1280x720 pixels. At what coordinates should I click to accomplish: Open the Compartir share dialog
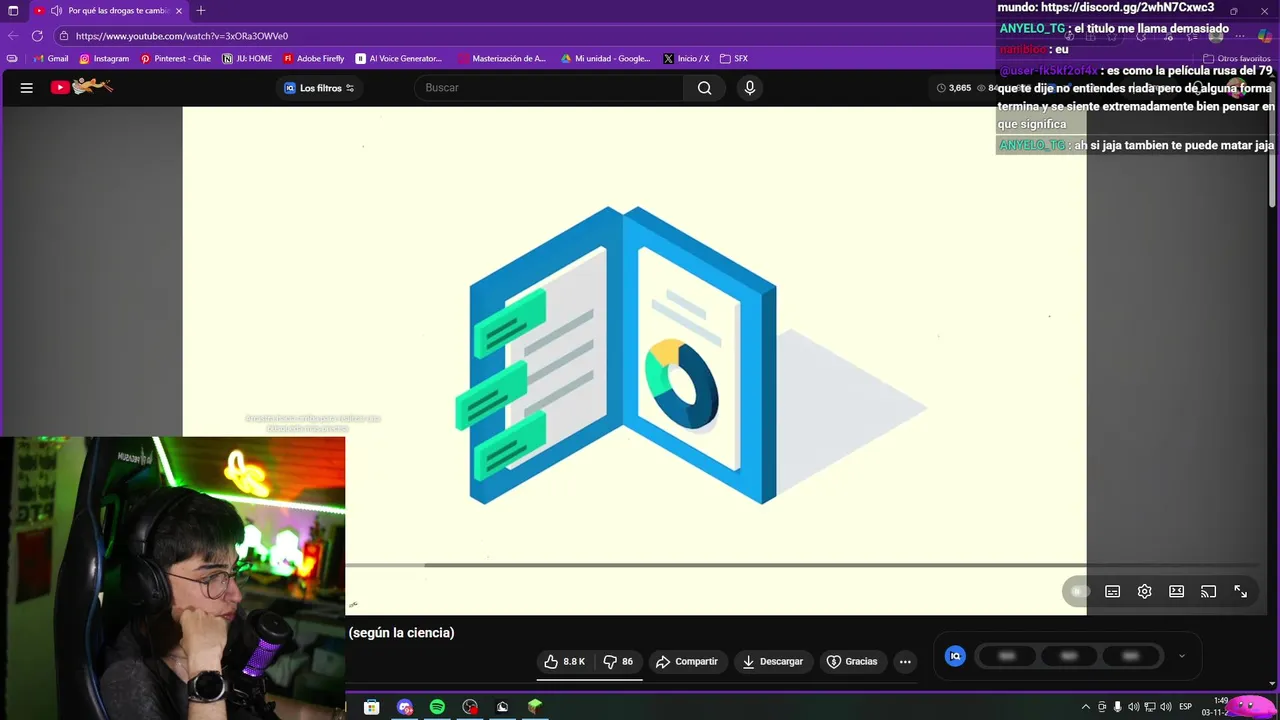(687, 662)
